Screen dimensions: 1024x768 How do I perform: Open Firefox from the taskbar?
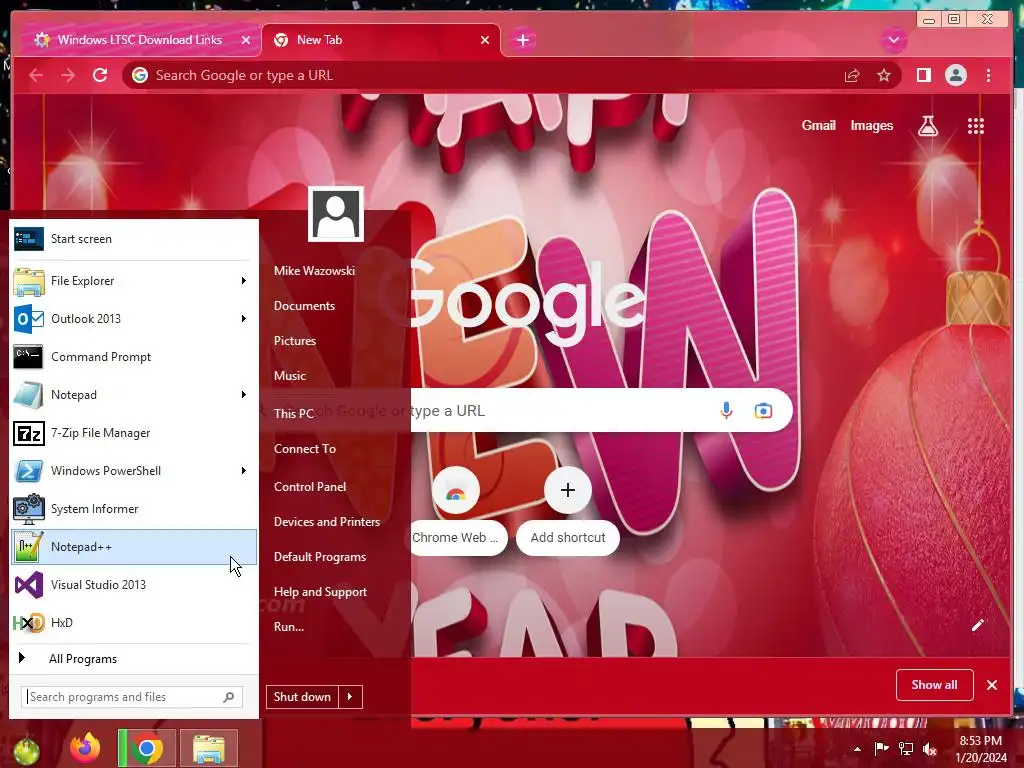pos(86,748)
